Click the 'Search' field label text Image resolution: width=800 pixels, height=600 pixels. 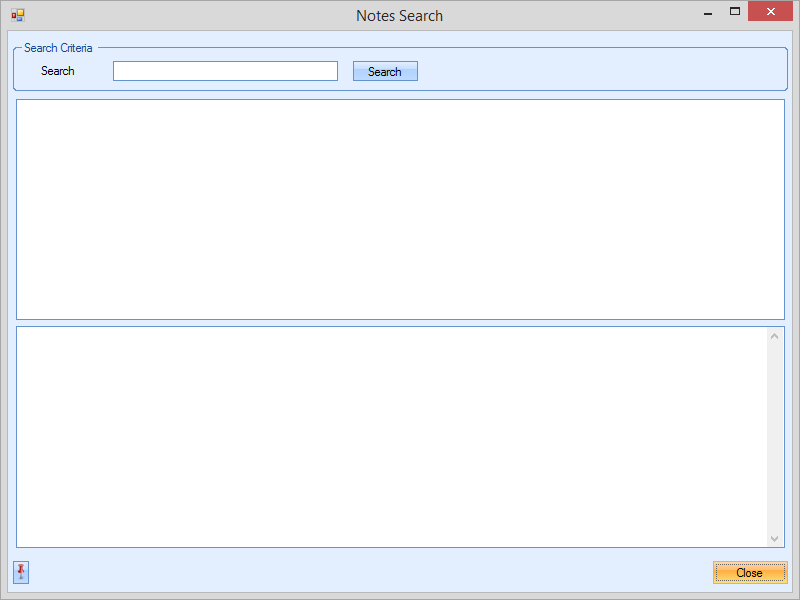[58, 71]
